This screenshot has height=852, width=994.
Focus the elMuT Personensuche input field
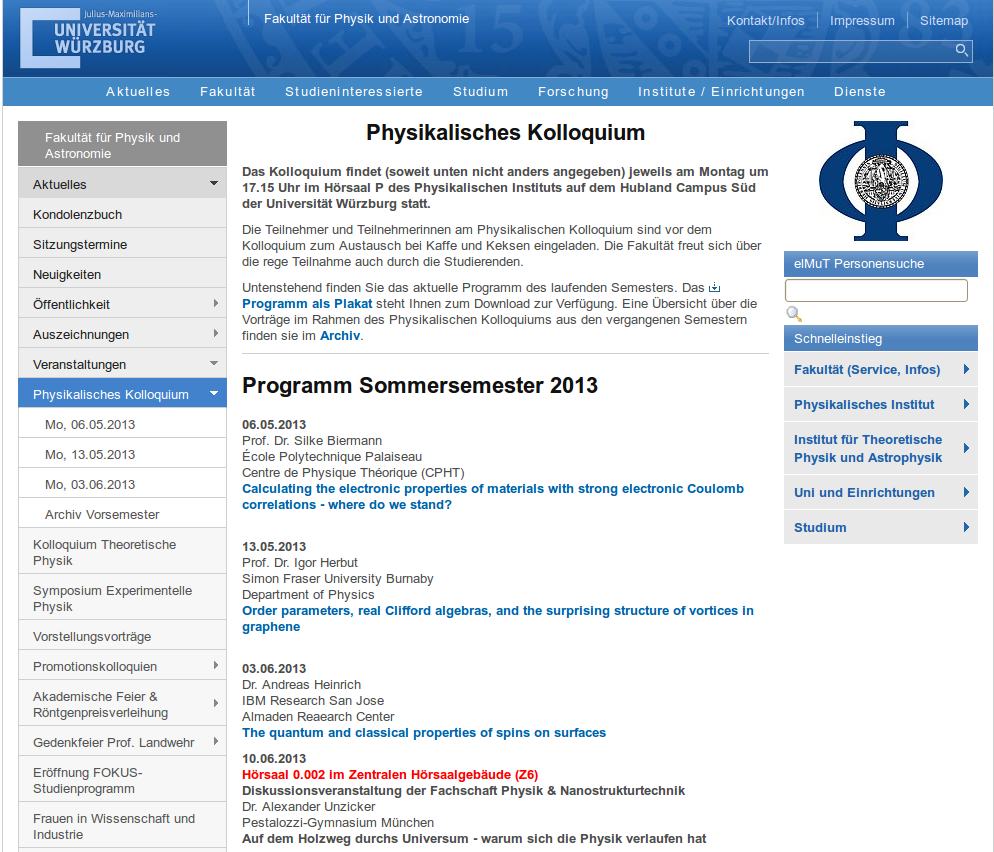(876, 290)
